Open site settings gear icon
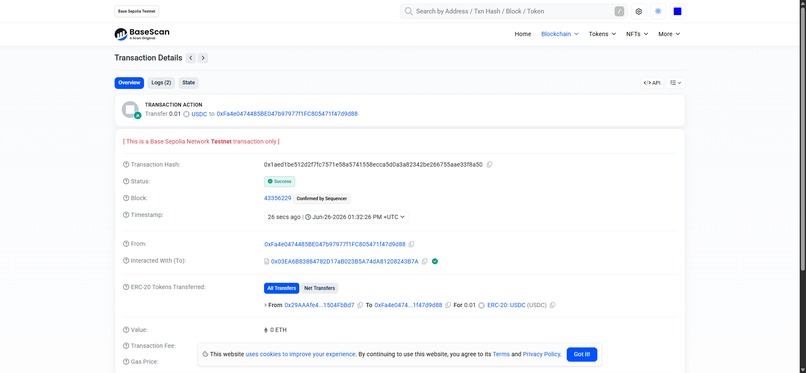The height and width of the screenshot is (373, 806). 638,11
